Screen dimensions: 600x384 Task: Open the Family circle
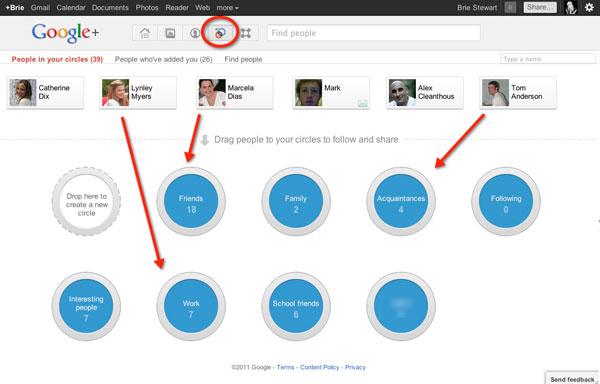click(x=296, y=201)
